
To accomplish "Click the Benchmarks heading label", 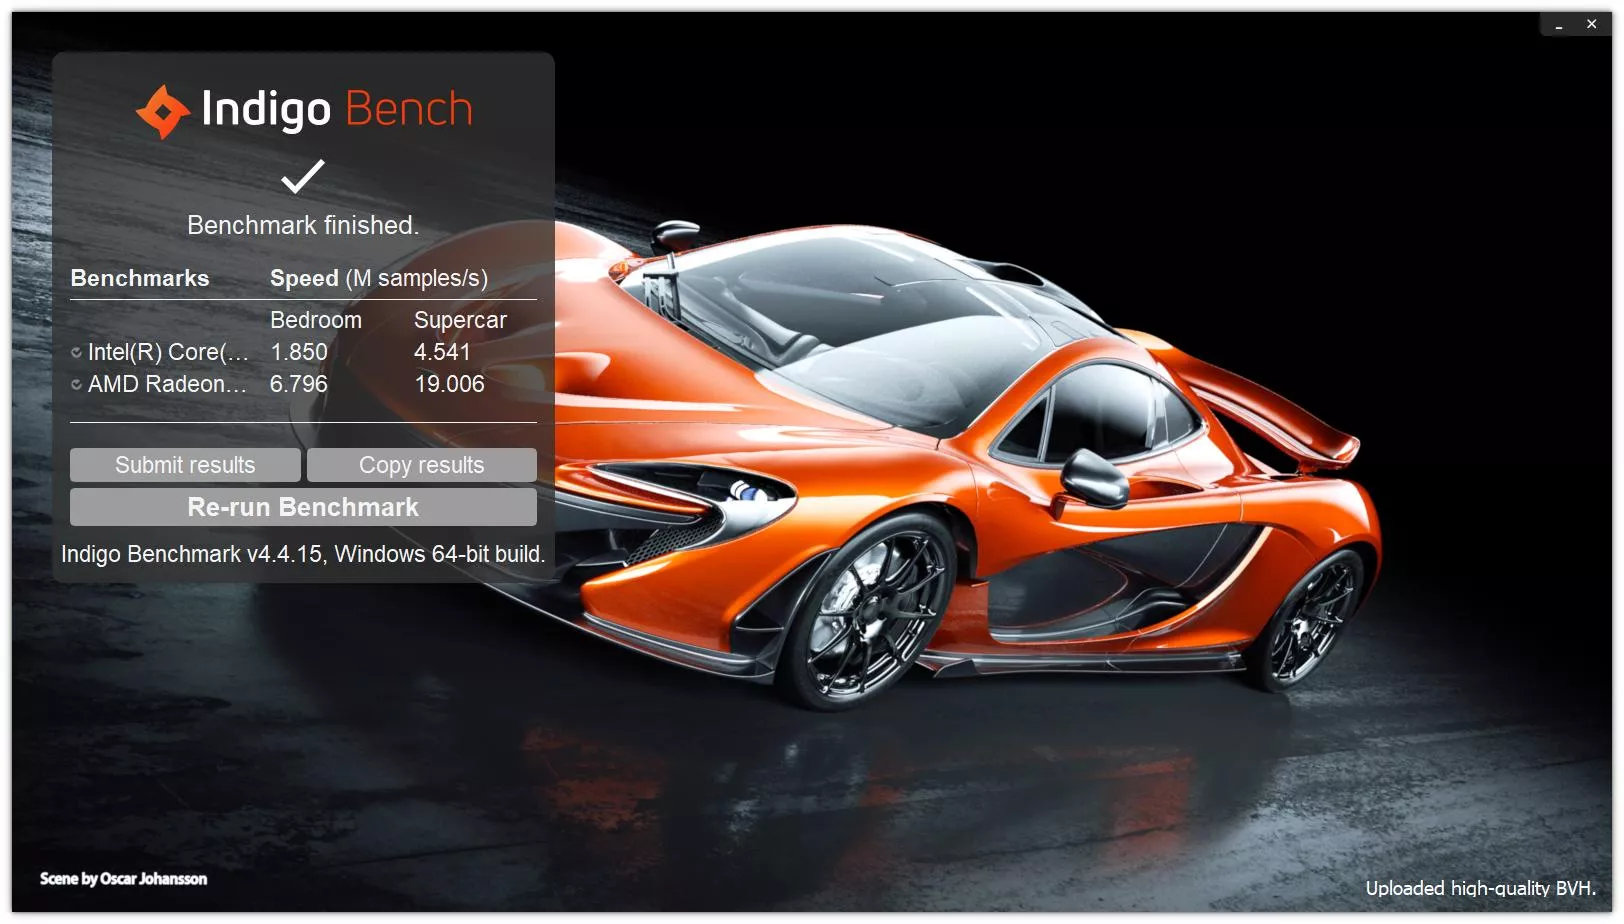I will point(140,278).
